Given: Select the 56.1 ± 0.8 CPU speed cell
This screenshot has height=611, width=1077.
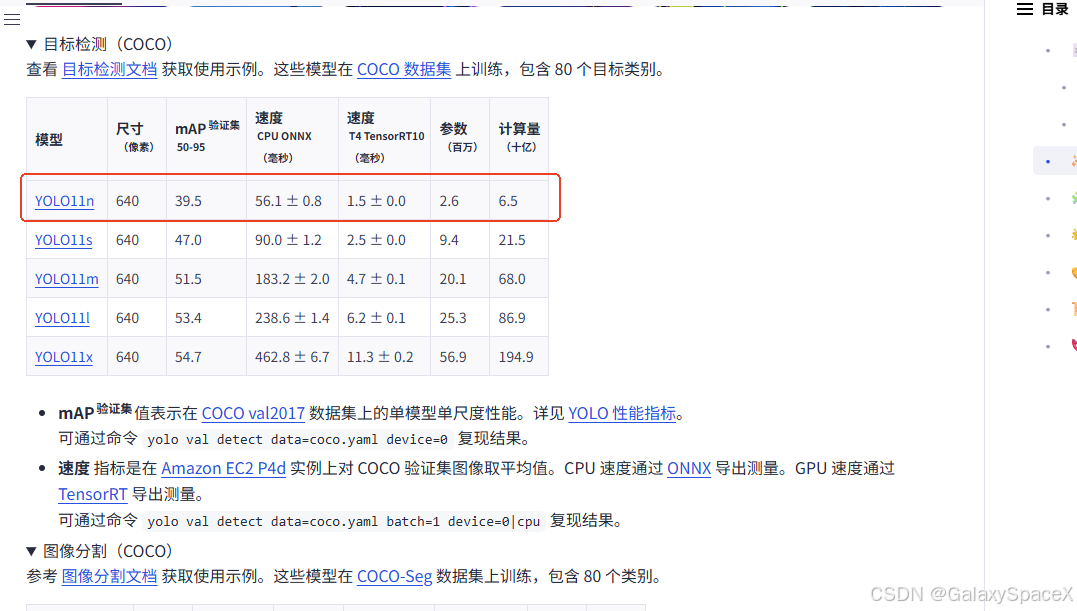Looking at the screenshot, I should [293, 201].
